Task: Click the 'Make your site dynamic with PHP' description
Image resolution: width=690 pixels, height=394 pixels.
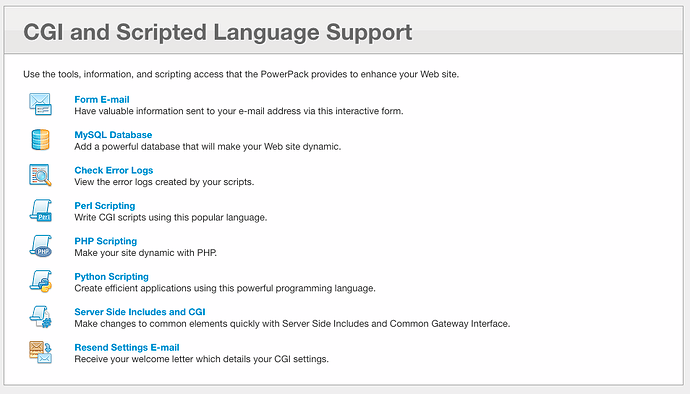Action: (x=146, y=253)
